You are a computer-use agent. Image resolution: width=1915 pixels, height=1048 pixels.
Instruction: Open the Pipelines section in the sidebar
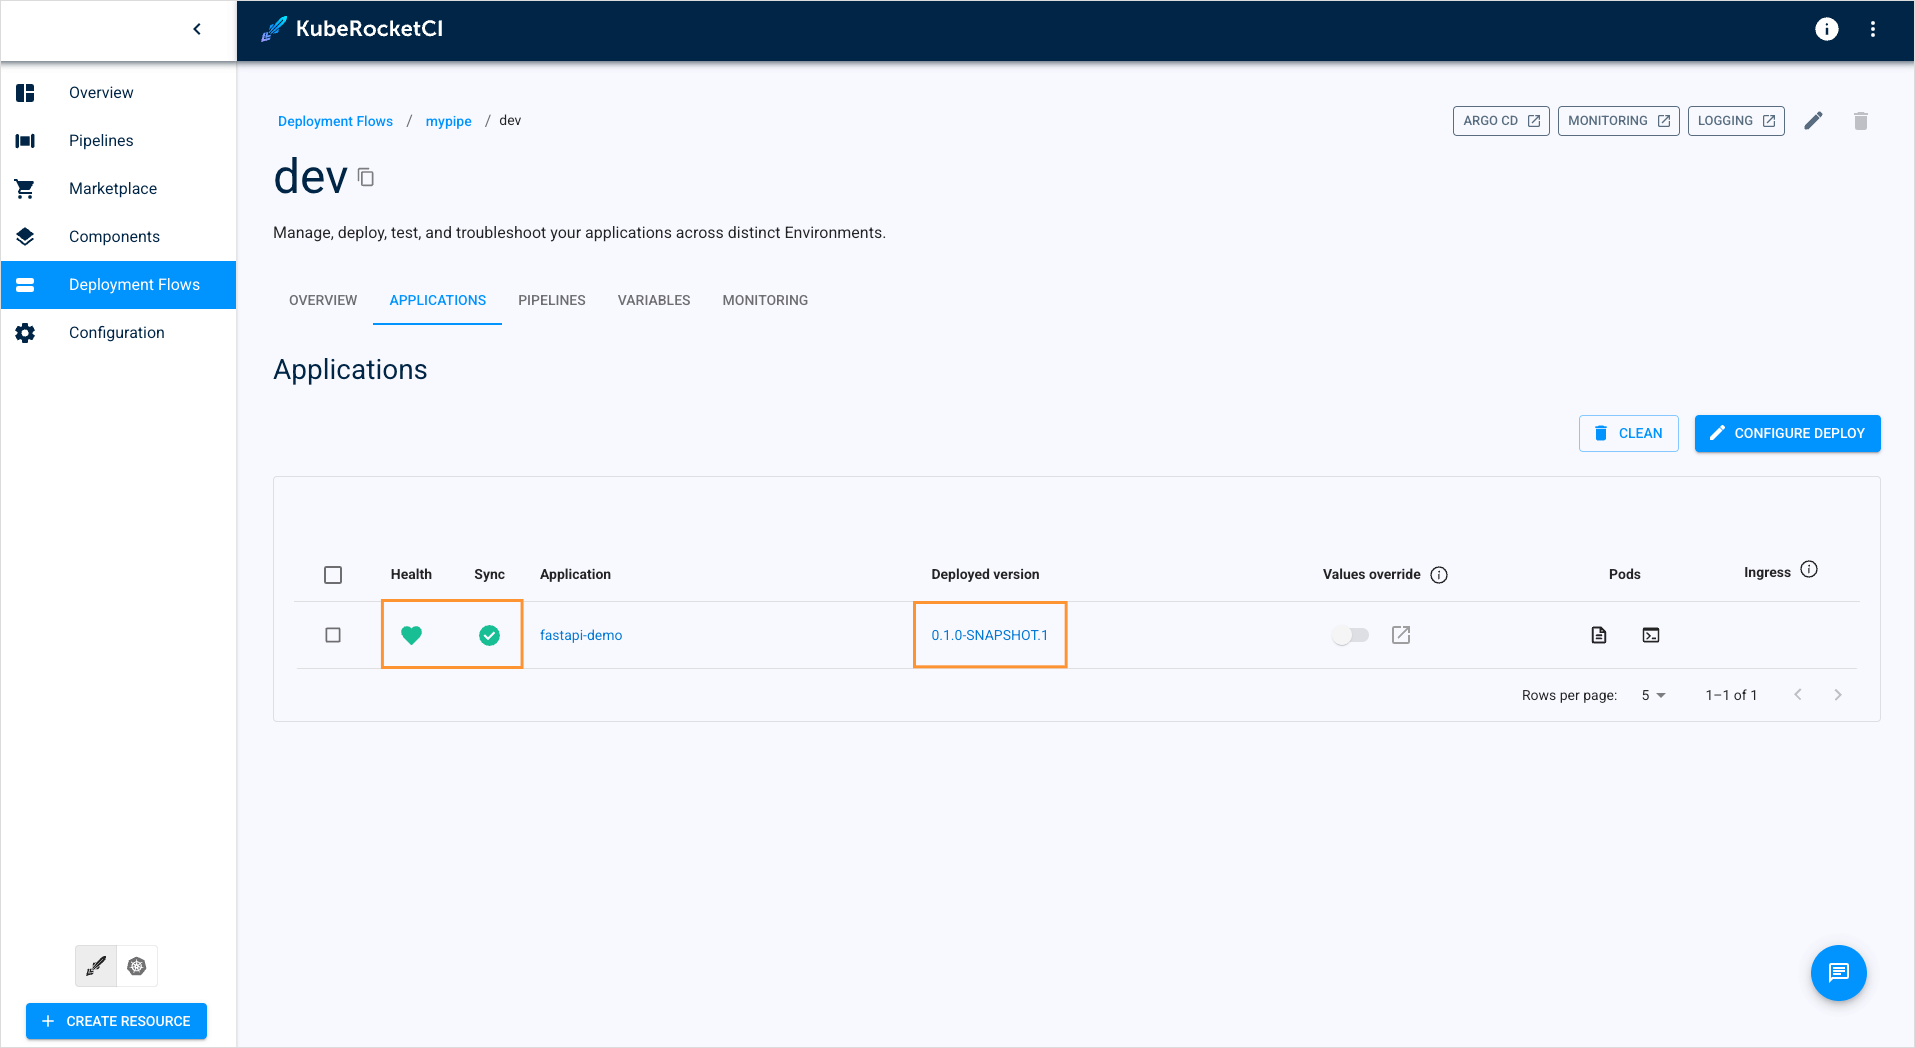[100, 140]
